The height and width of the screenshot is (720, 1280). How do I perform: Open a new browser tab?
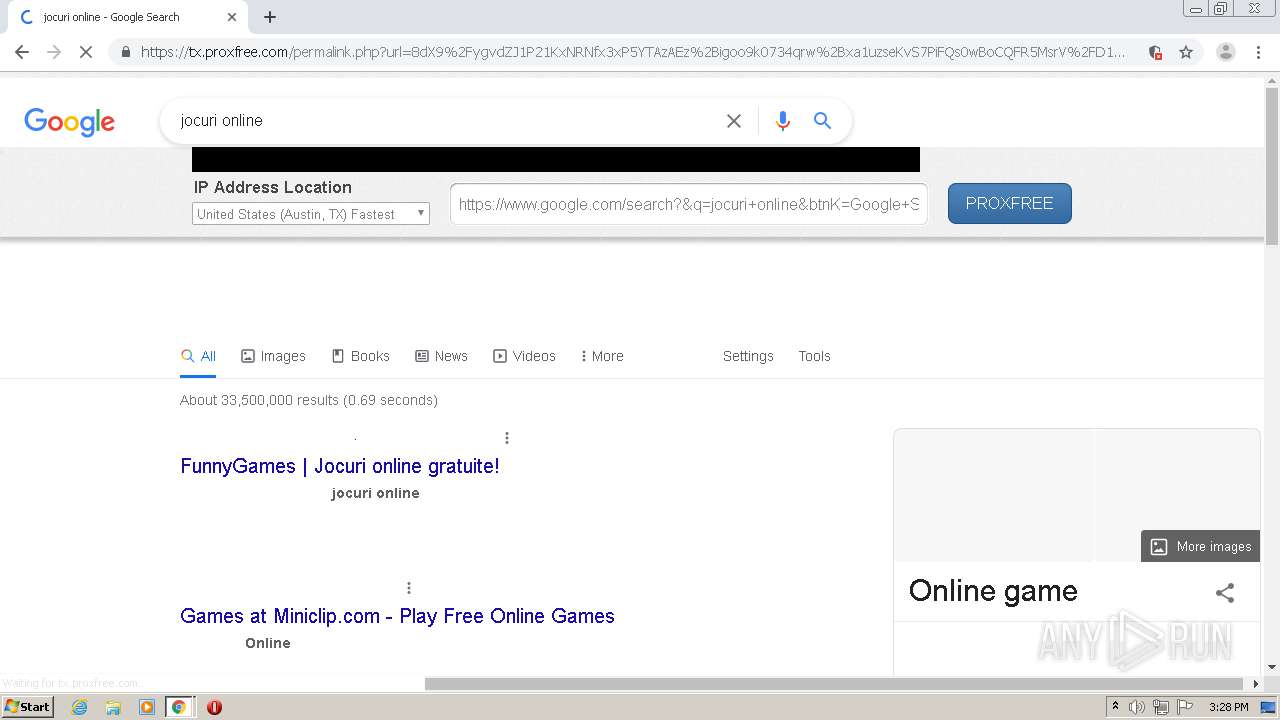coord(270,17)
